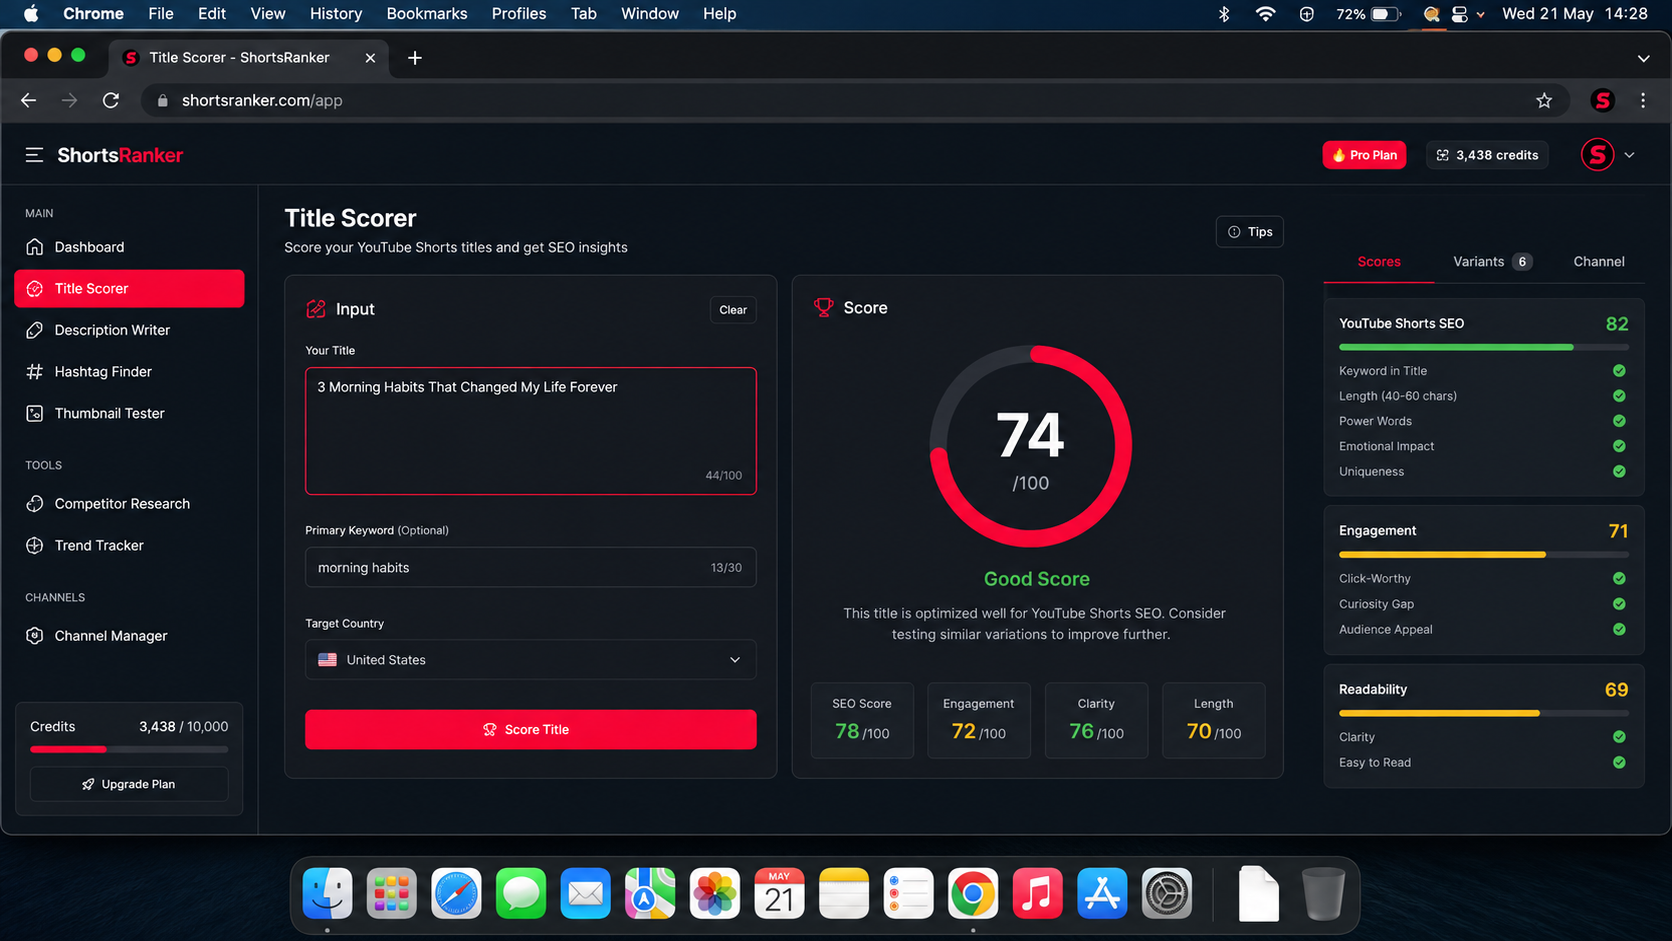Reload the page in Chrome
This screenshot has width=1672, height=941.
click(111, 100)
